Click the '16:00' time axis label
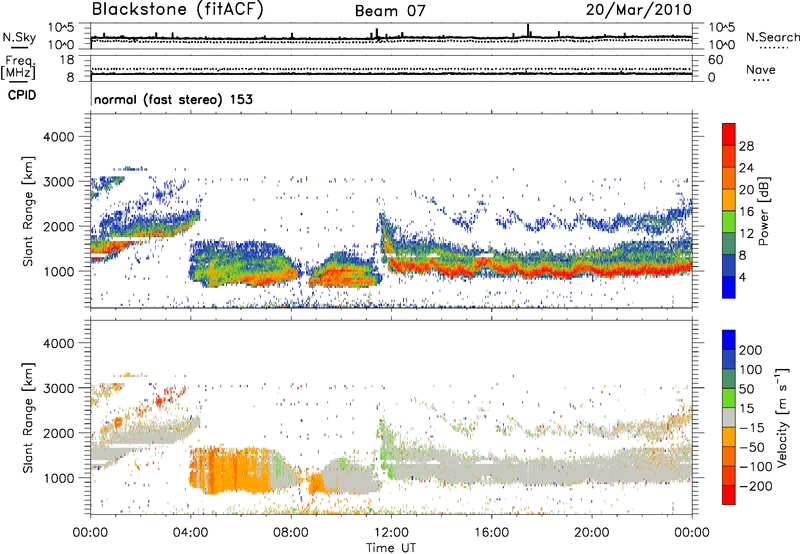 (491, 533)
